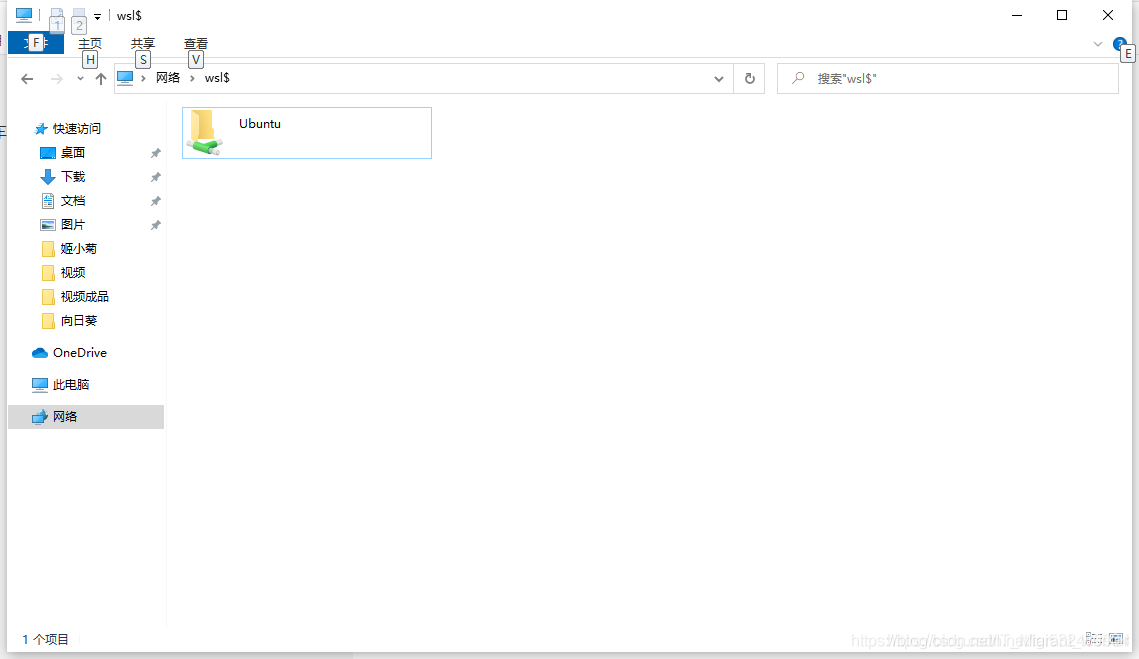Screen dimensions: 1139x659
Task: Open the 主页 ribbon tab
Action: pos(90,44)
